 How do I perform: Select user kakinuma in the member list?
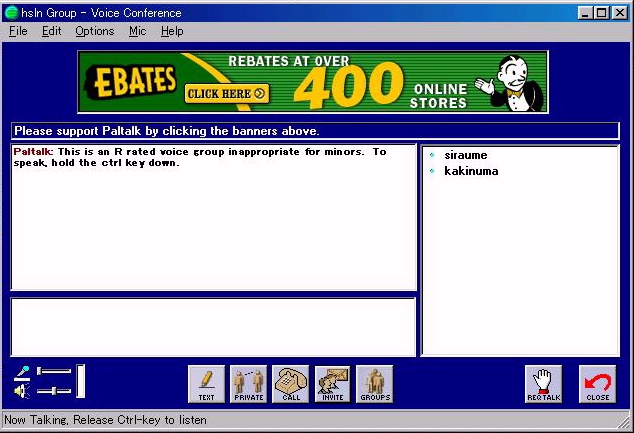pos(471,171)
